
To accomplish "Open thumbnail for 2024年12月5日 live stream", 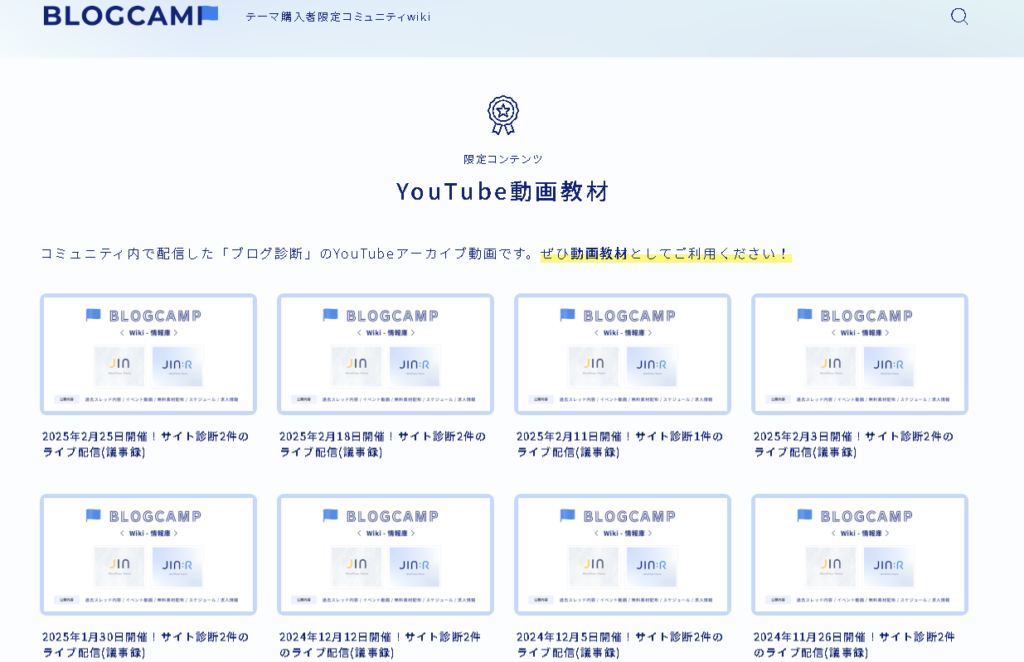I will click(x=622, y=555).
